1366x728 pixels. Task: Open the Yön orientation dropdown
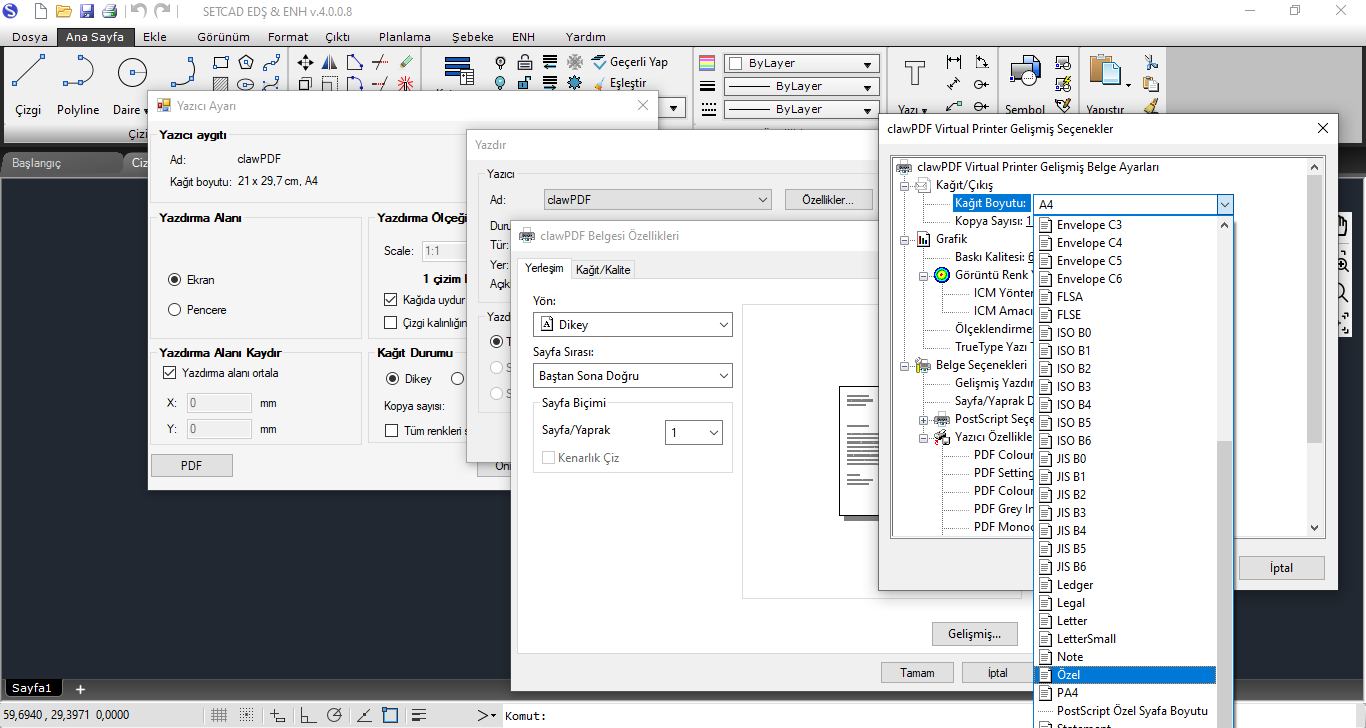coord(632,325)
